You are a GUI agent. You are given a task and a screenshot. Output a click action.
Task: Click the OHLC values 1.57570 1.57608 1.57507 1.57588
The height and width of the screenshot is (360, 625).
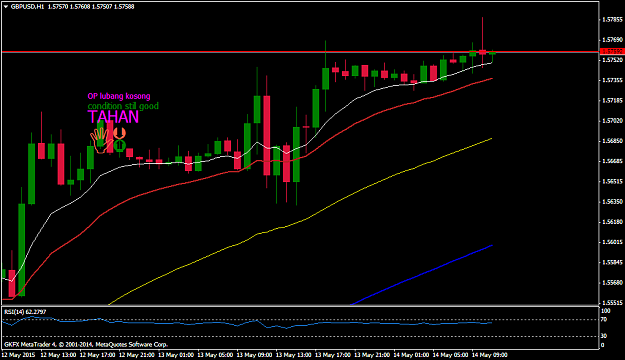91,7
